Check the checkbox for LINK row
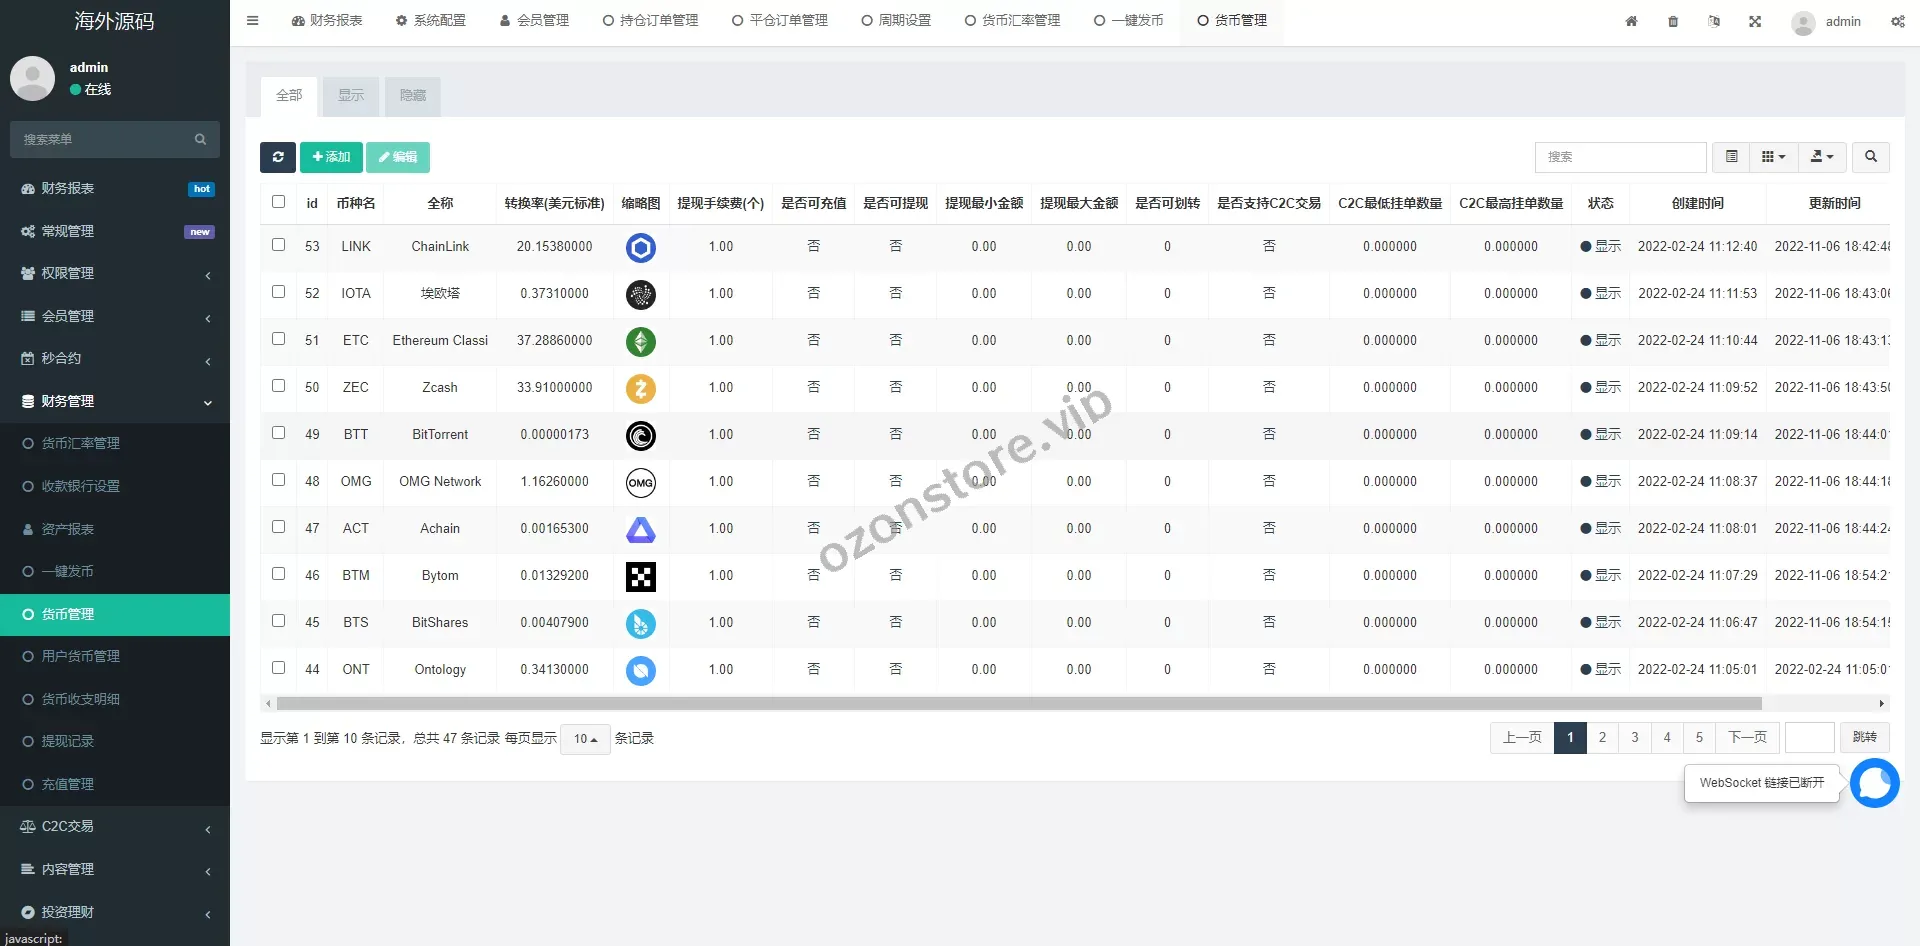Image resolution: width=1920 pixels, height=946 pixels. point(279,245)
